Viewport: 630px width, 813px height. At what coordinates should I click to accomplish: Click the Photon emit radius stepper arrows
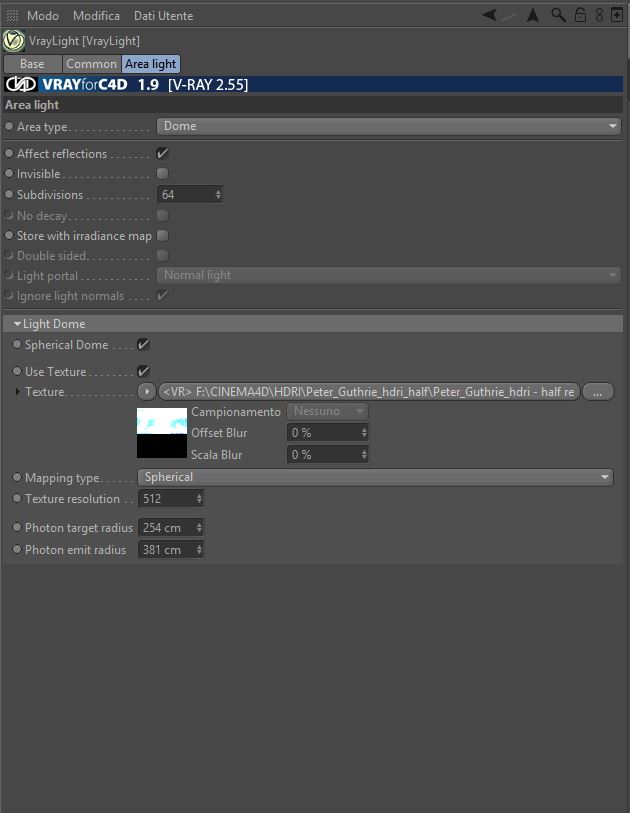[200, 549]
